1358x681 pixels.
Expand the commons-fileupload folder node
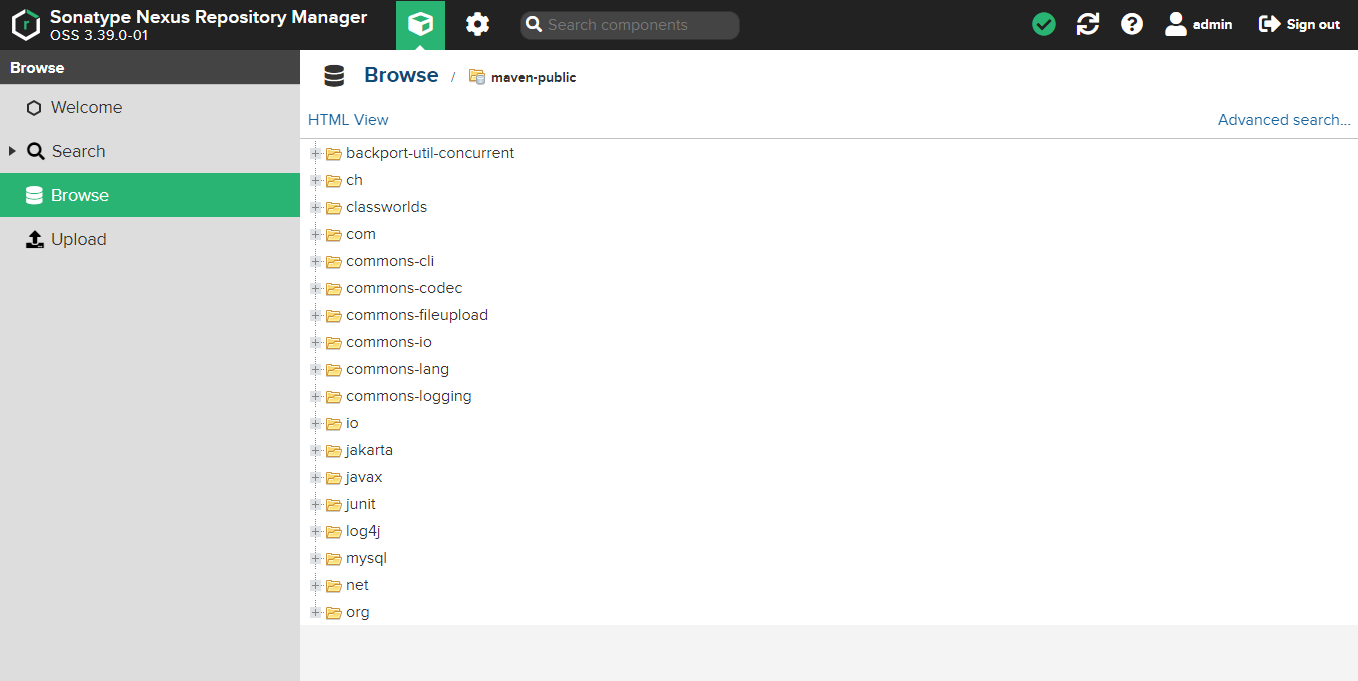click(316, 315)
